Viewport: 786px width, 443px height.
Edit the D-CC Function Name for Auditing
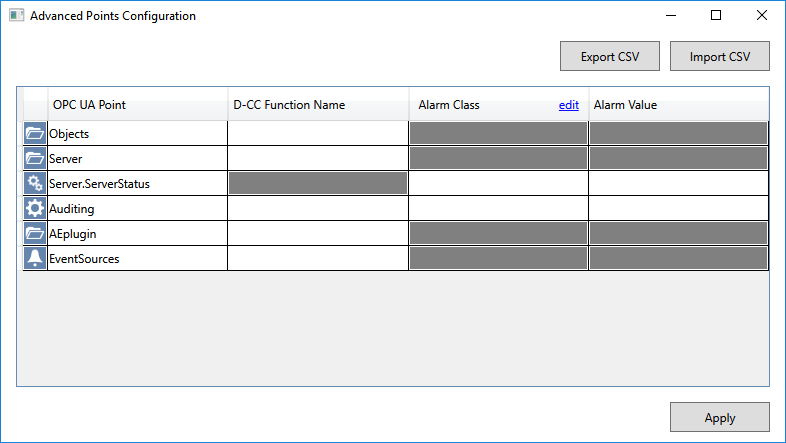[318, 208]
